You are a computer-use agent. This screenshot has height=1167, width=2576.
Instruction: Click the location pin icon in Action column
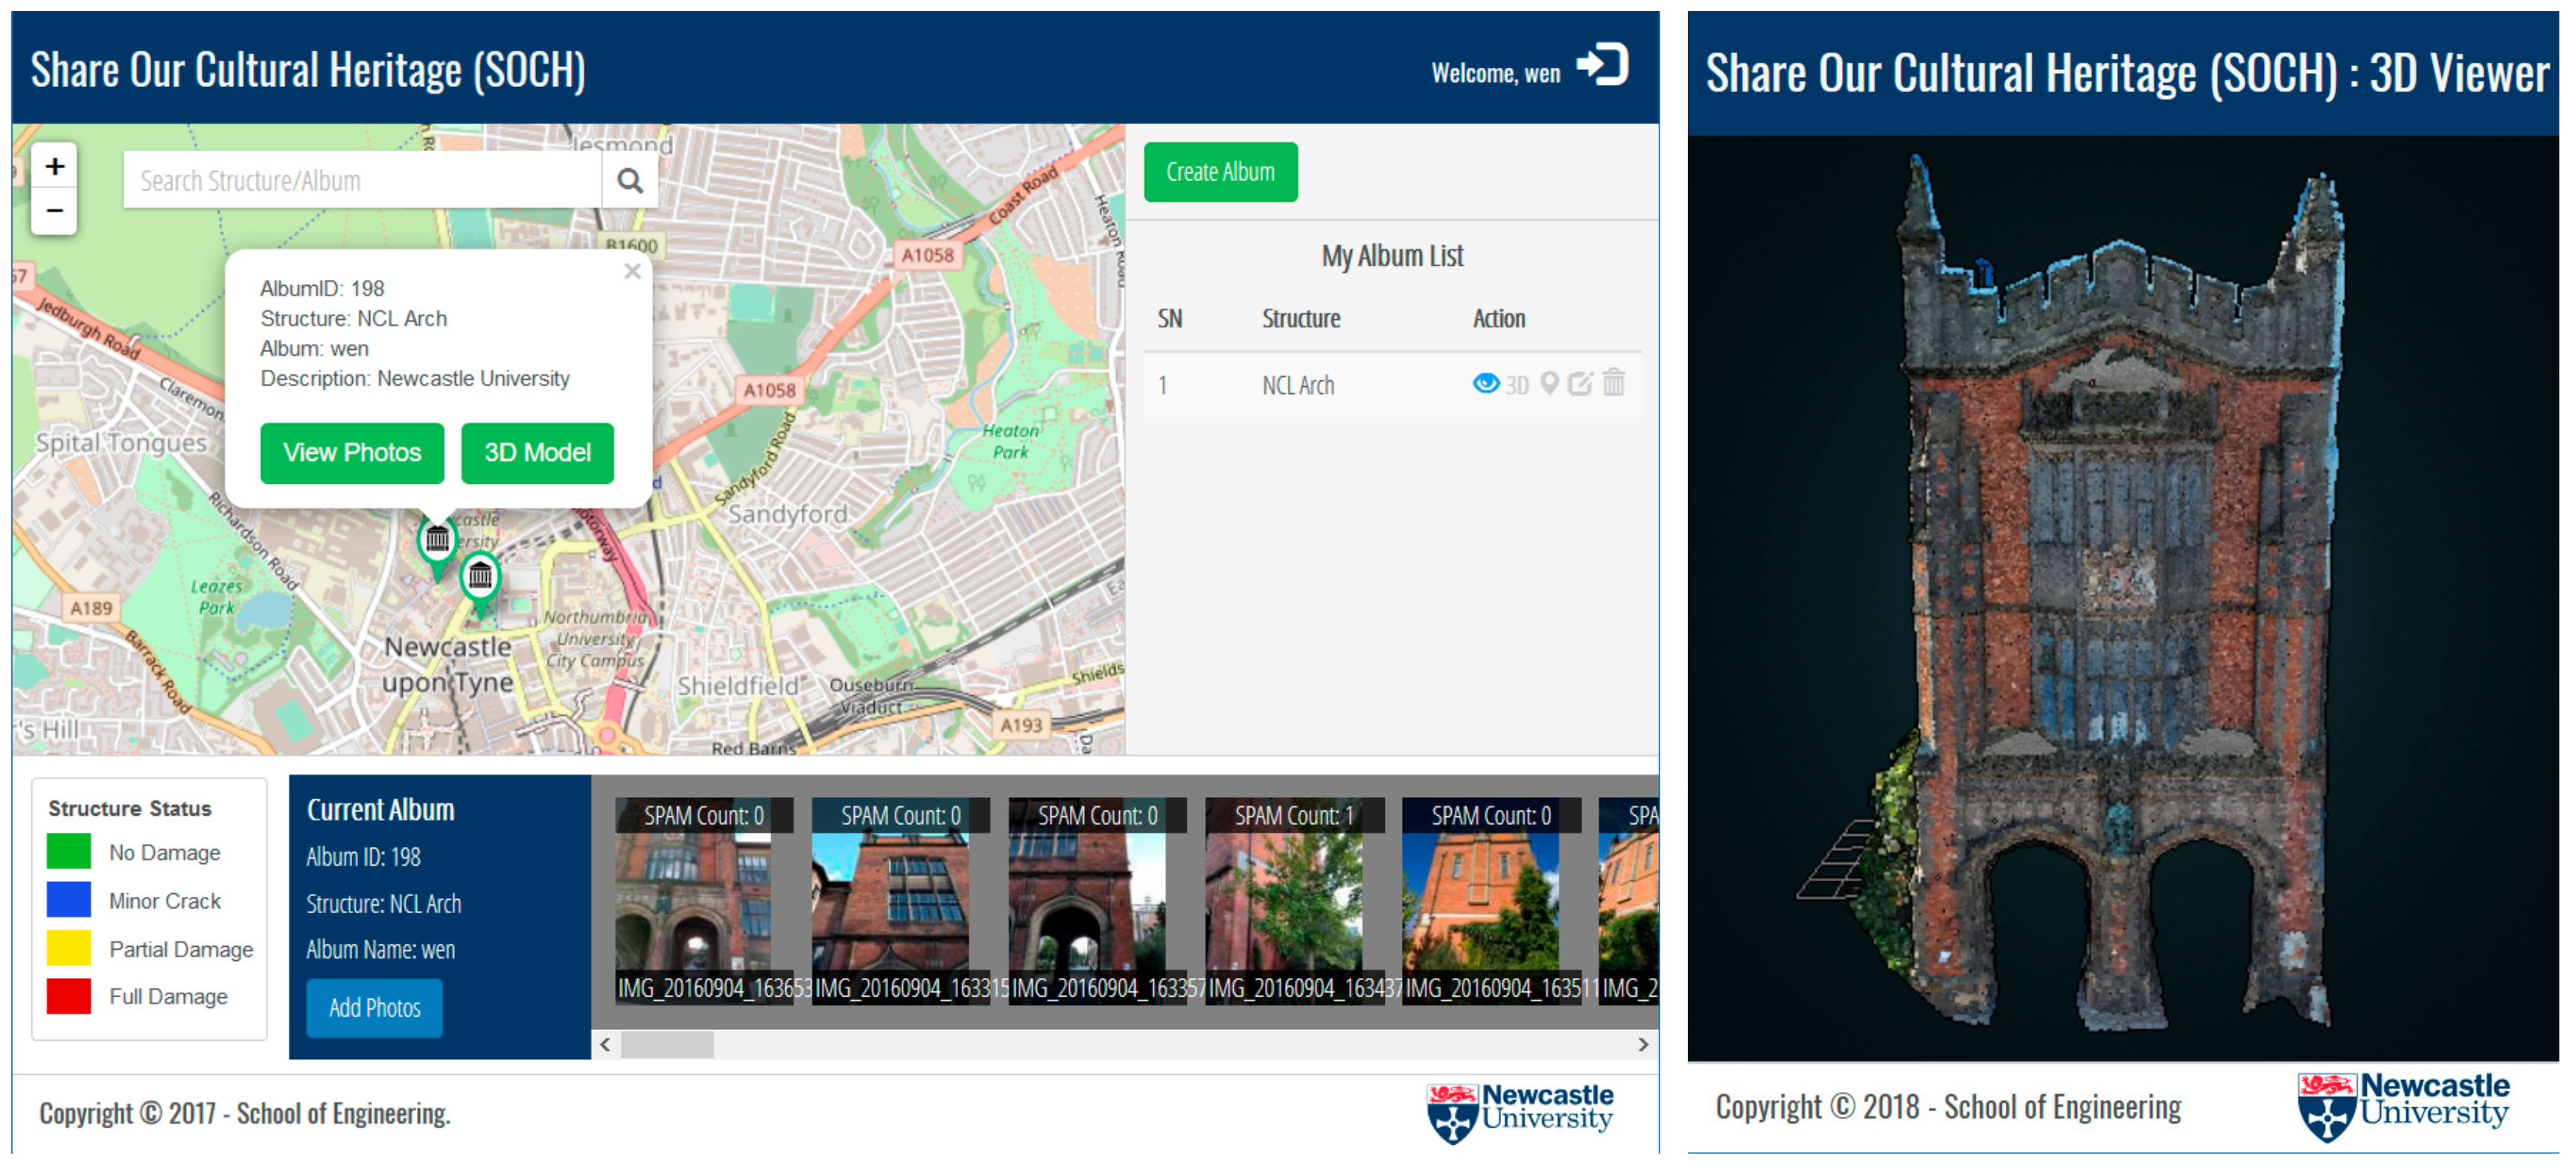[x=1549, y=383]
